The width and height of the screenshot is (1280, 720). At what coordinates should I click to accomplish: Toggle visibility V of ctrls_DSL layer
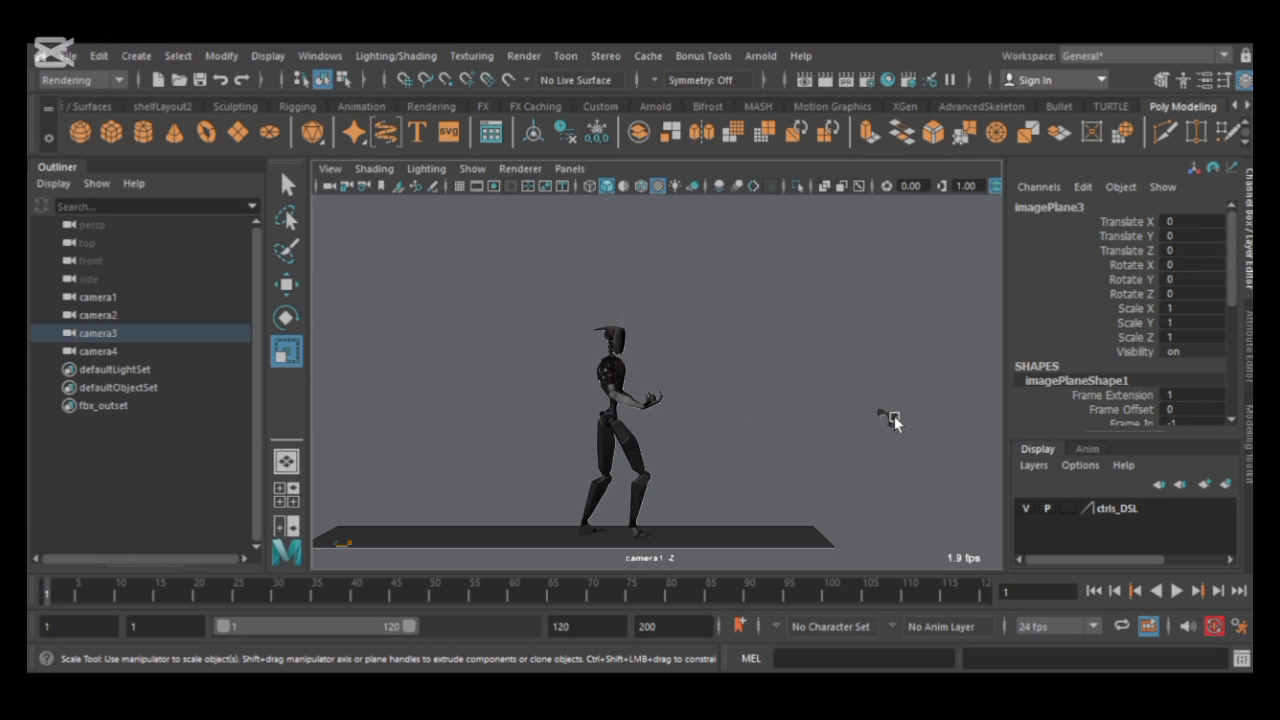(x=1025, y=508)
